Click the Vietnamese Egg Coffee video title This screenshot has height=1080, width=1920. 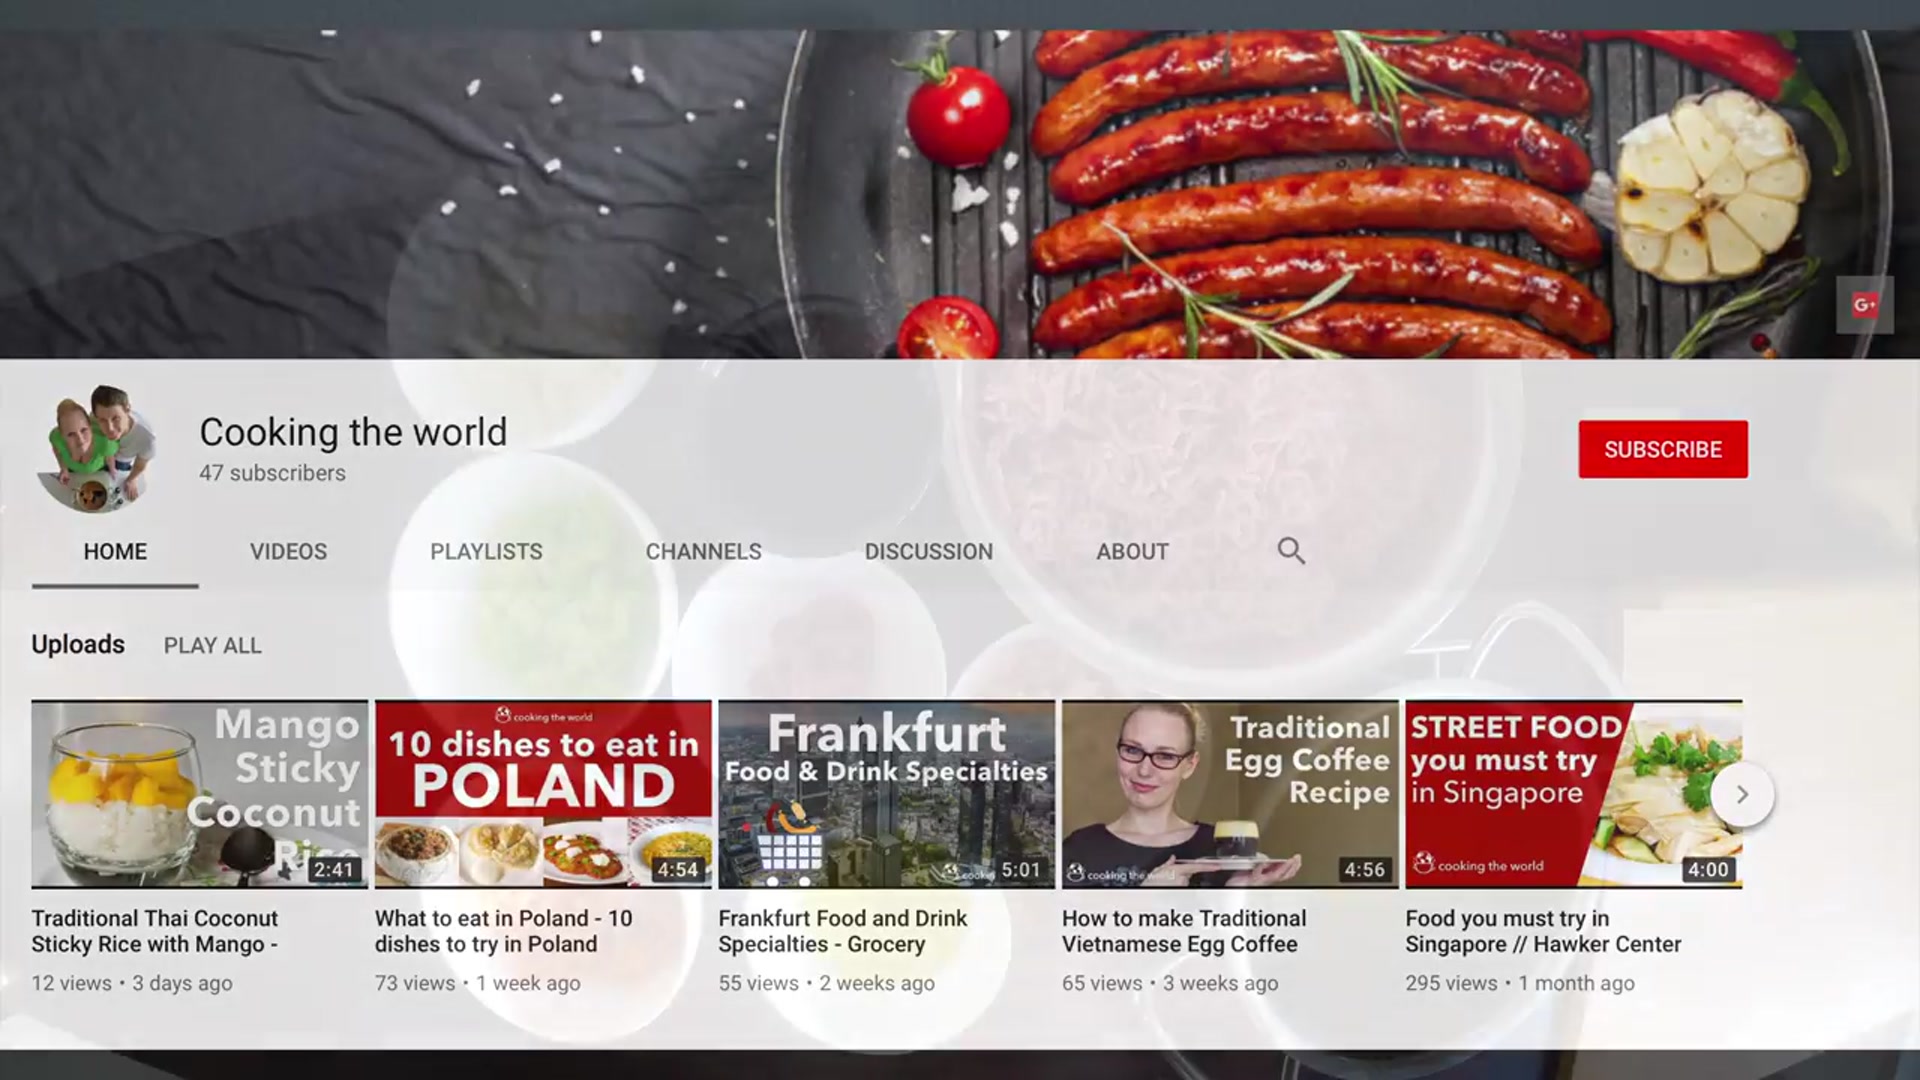point(1183,931)
